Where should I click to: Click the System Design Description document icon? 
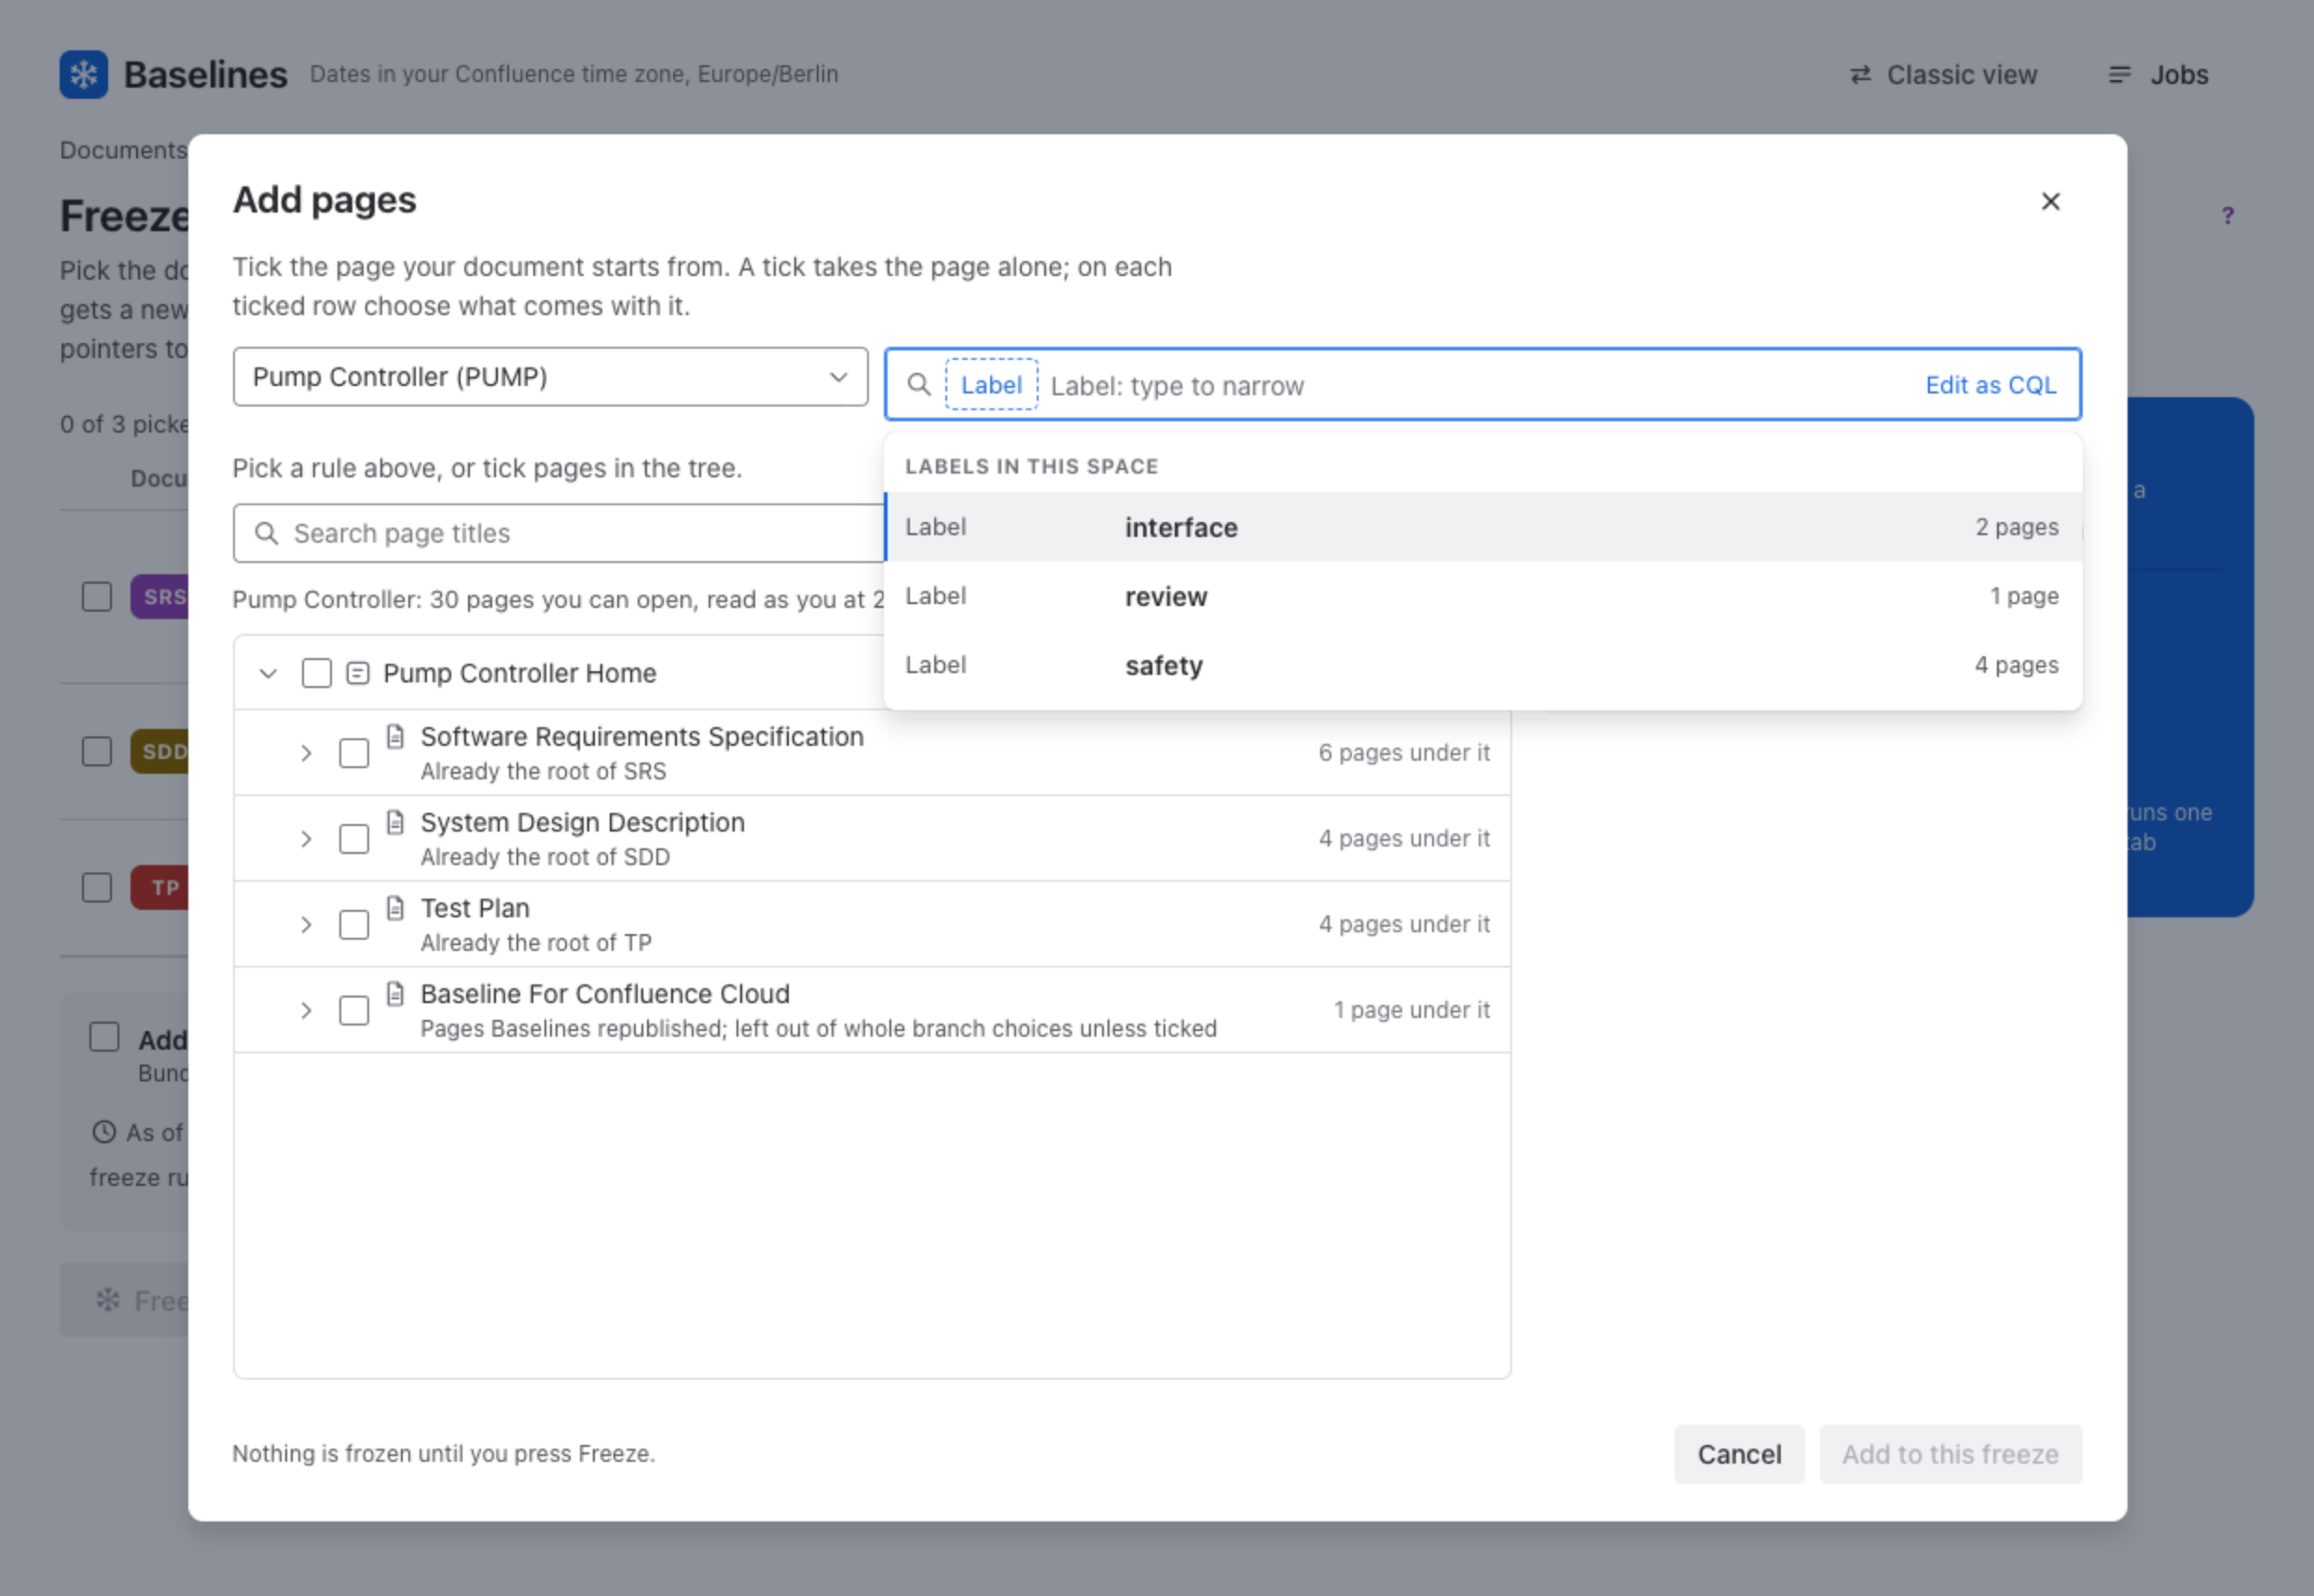point(396,822)
